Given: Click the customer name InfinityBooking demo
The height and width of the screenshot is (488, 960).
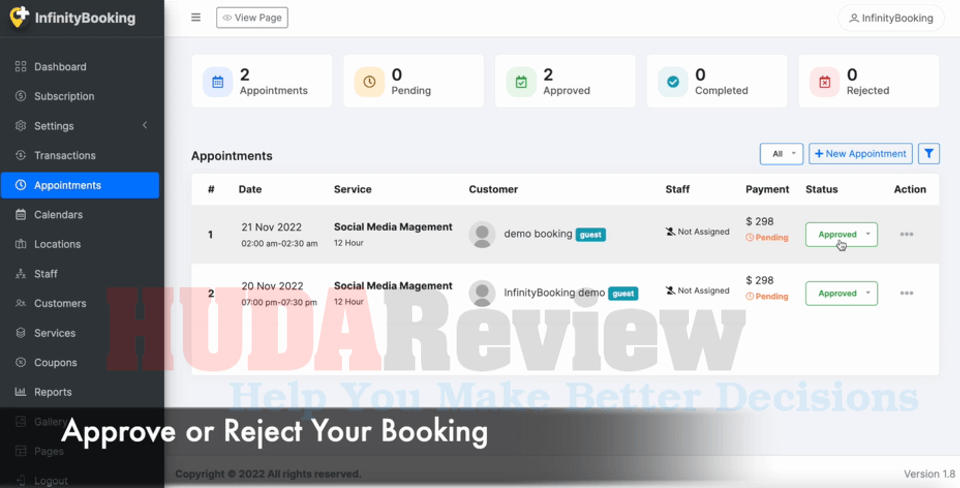Looking at the screenshot, I should [x=555, y=293].
